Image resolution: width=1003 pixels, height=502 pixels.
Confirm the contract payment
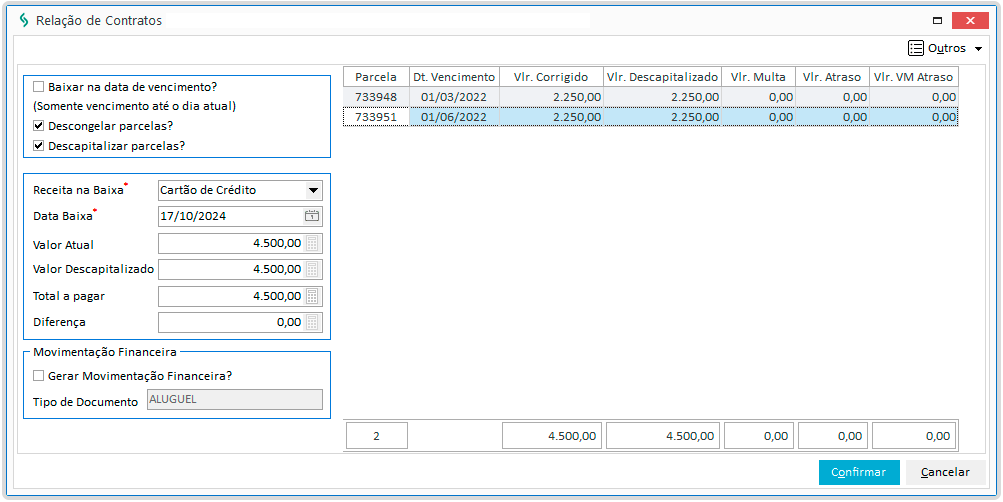[859, 473]
